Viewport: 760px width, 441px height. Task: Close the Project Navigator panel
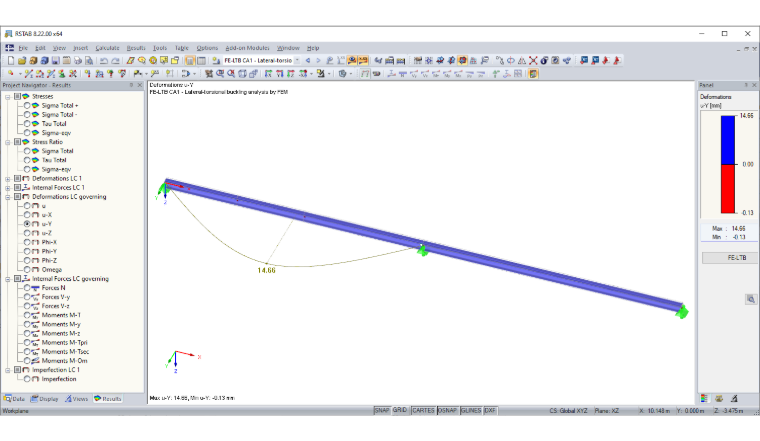pos(140,85)
